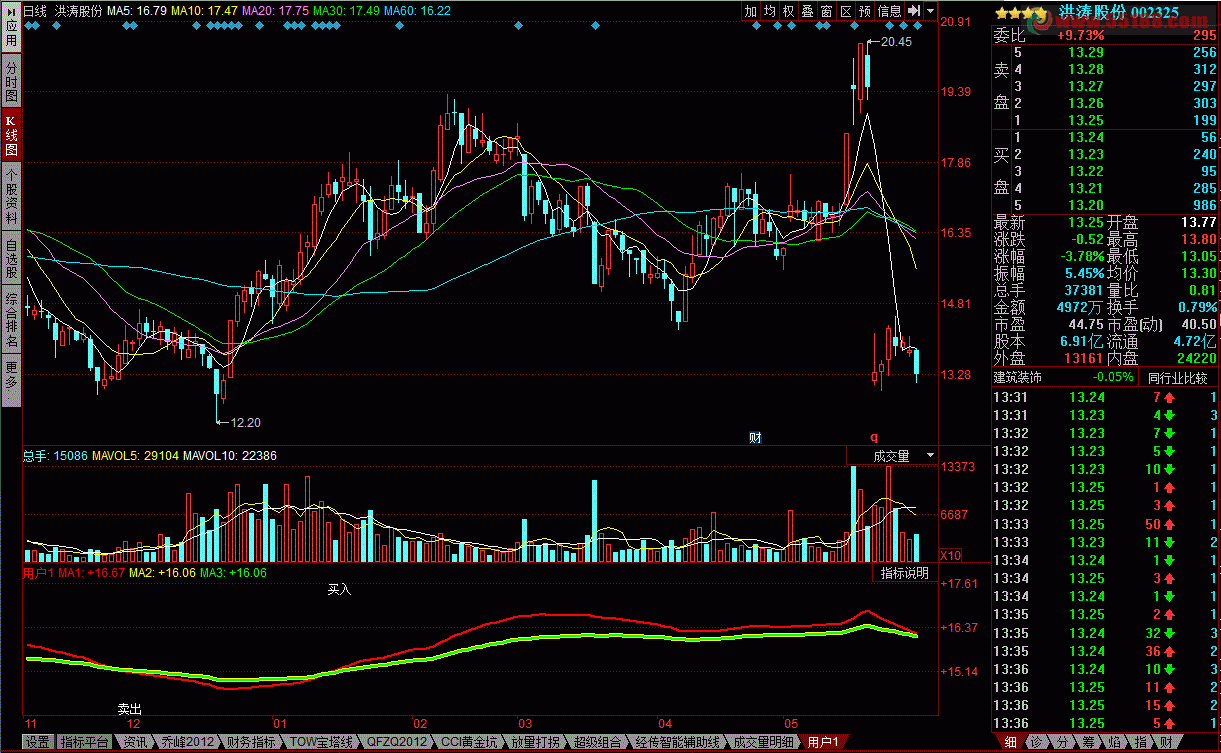
Task: Select the 经传智能辅助线 indicator tab
Action: click(x=678, y=743)
